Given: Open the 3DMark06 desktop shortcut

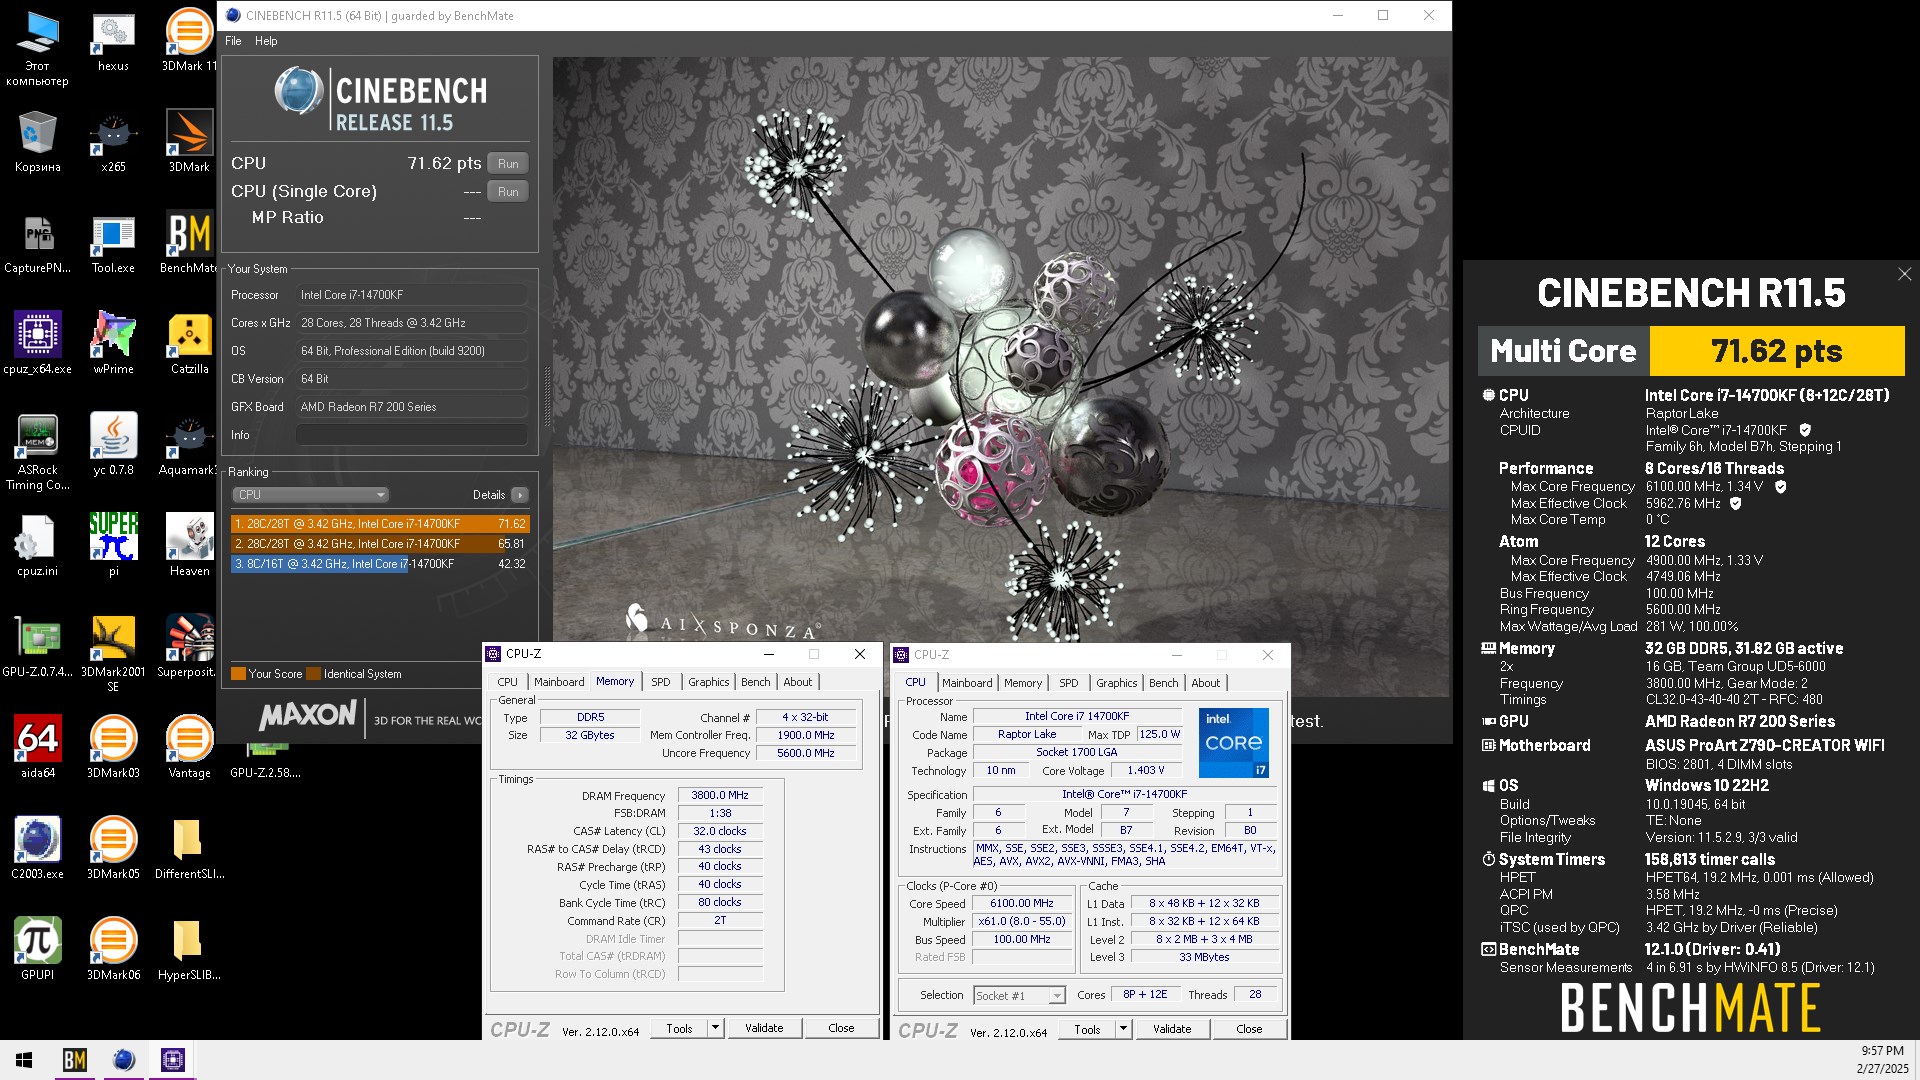Looking at the screenshot, I should (113, 950).
